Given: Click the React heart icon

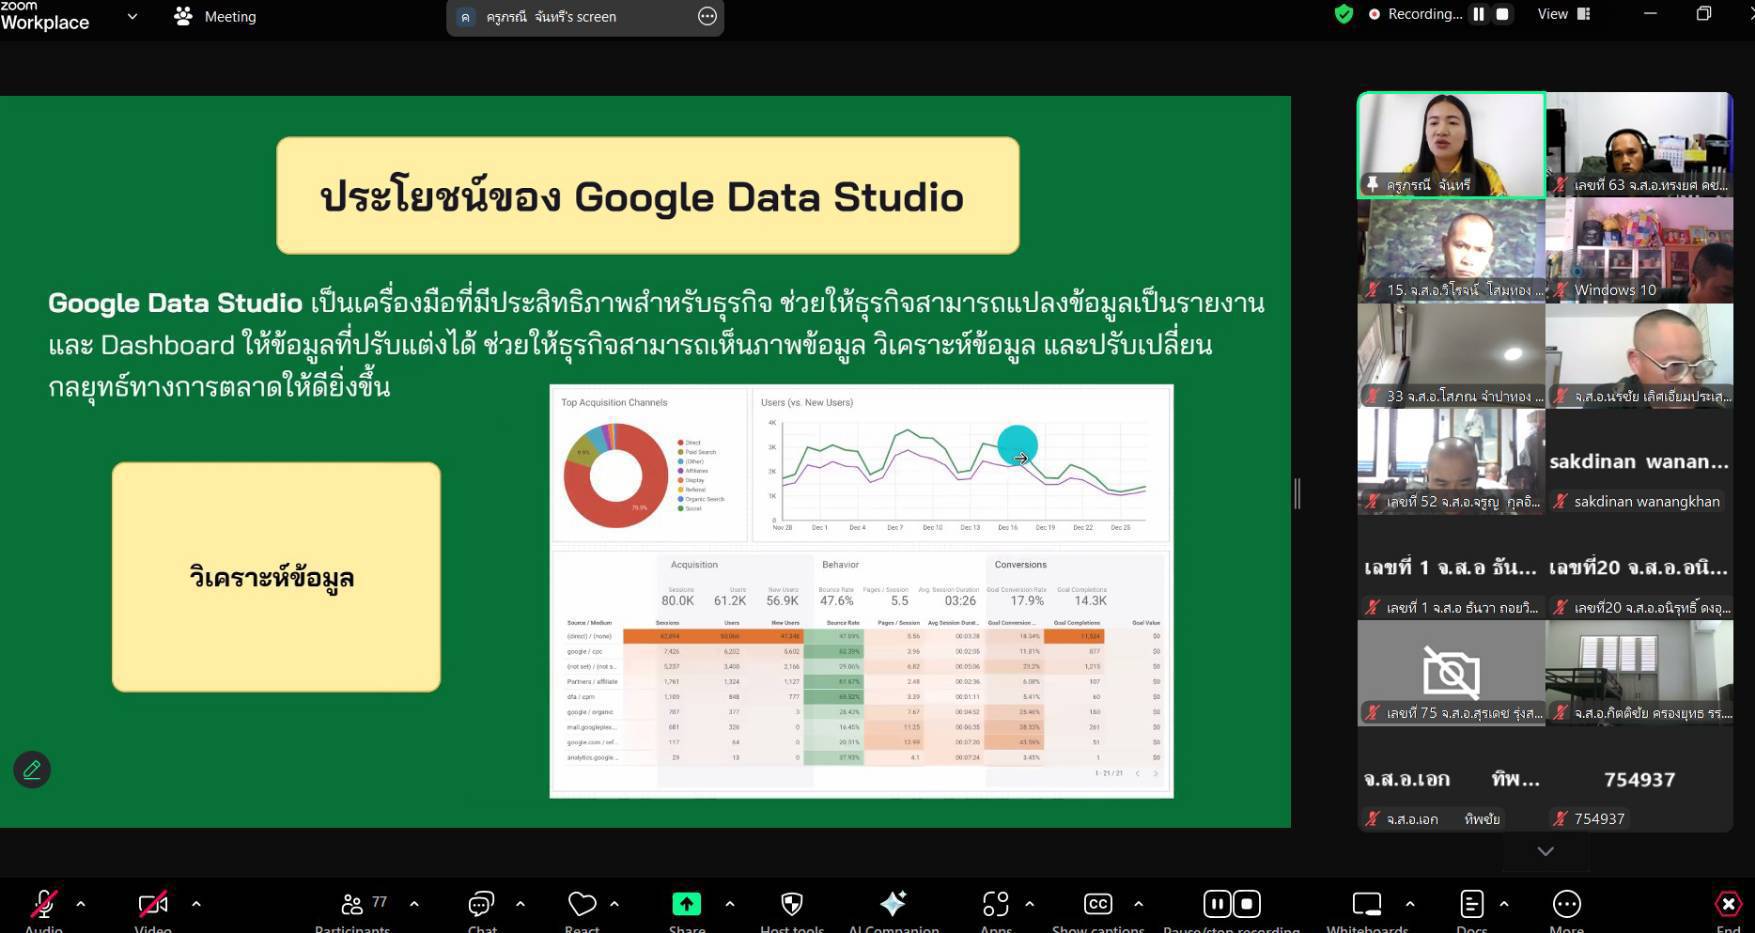Looking at the screenshot, I should point(582,904).
